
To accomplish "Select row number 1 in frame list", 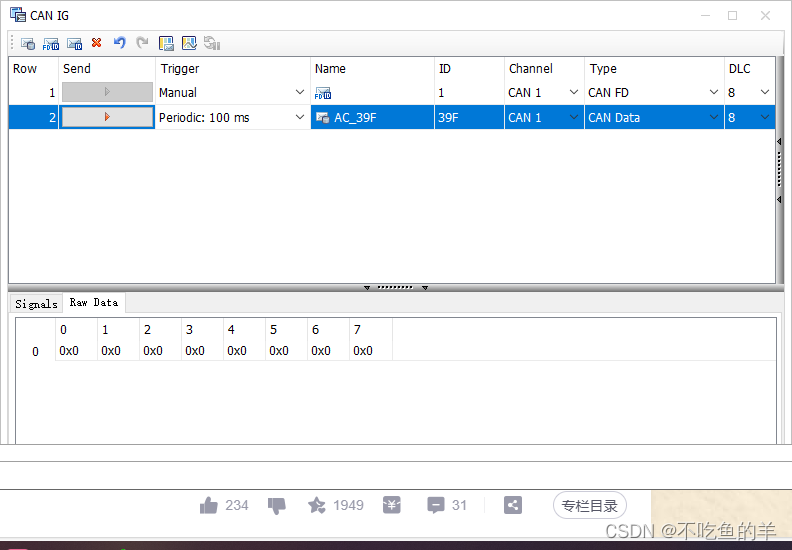I will click(34, 92).
